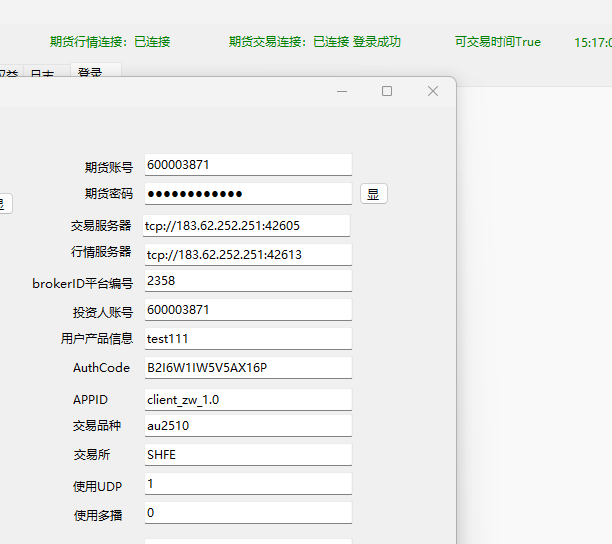
Task: Click the 交易品种 field showing au2510
Action: tap(248, 426)
